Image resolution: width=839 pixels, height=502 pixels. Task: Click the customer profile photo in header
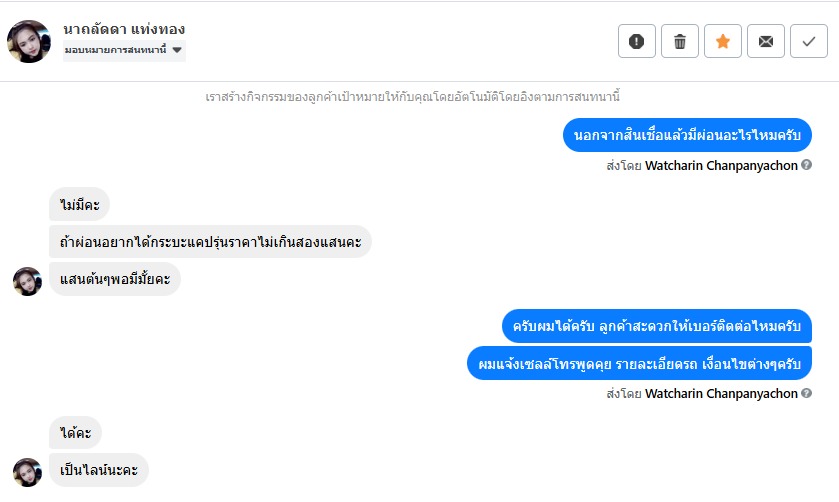coord(28,41)
